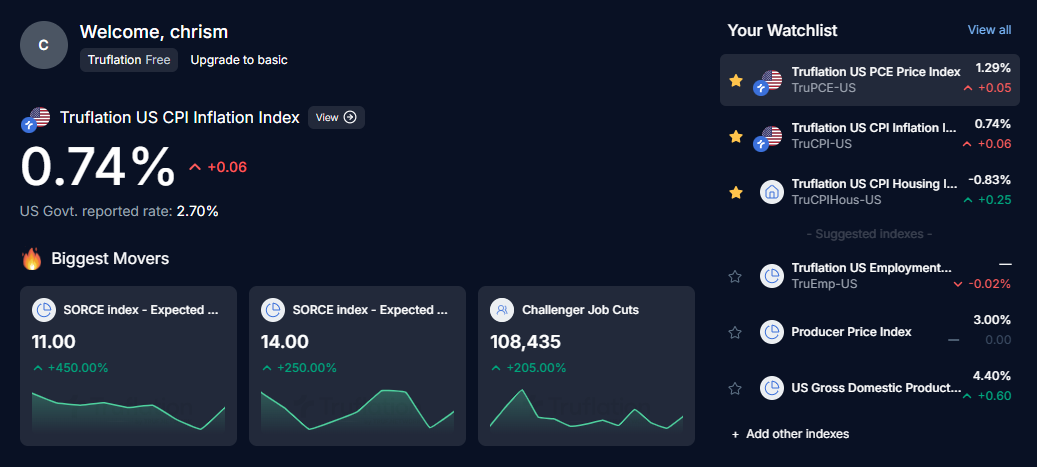
Task: Open the View button next to CPI Inflation Index
Action: point(336,118)
